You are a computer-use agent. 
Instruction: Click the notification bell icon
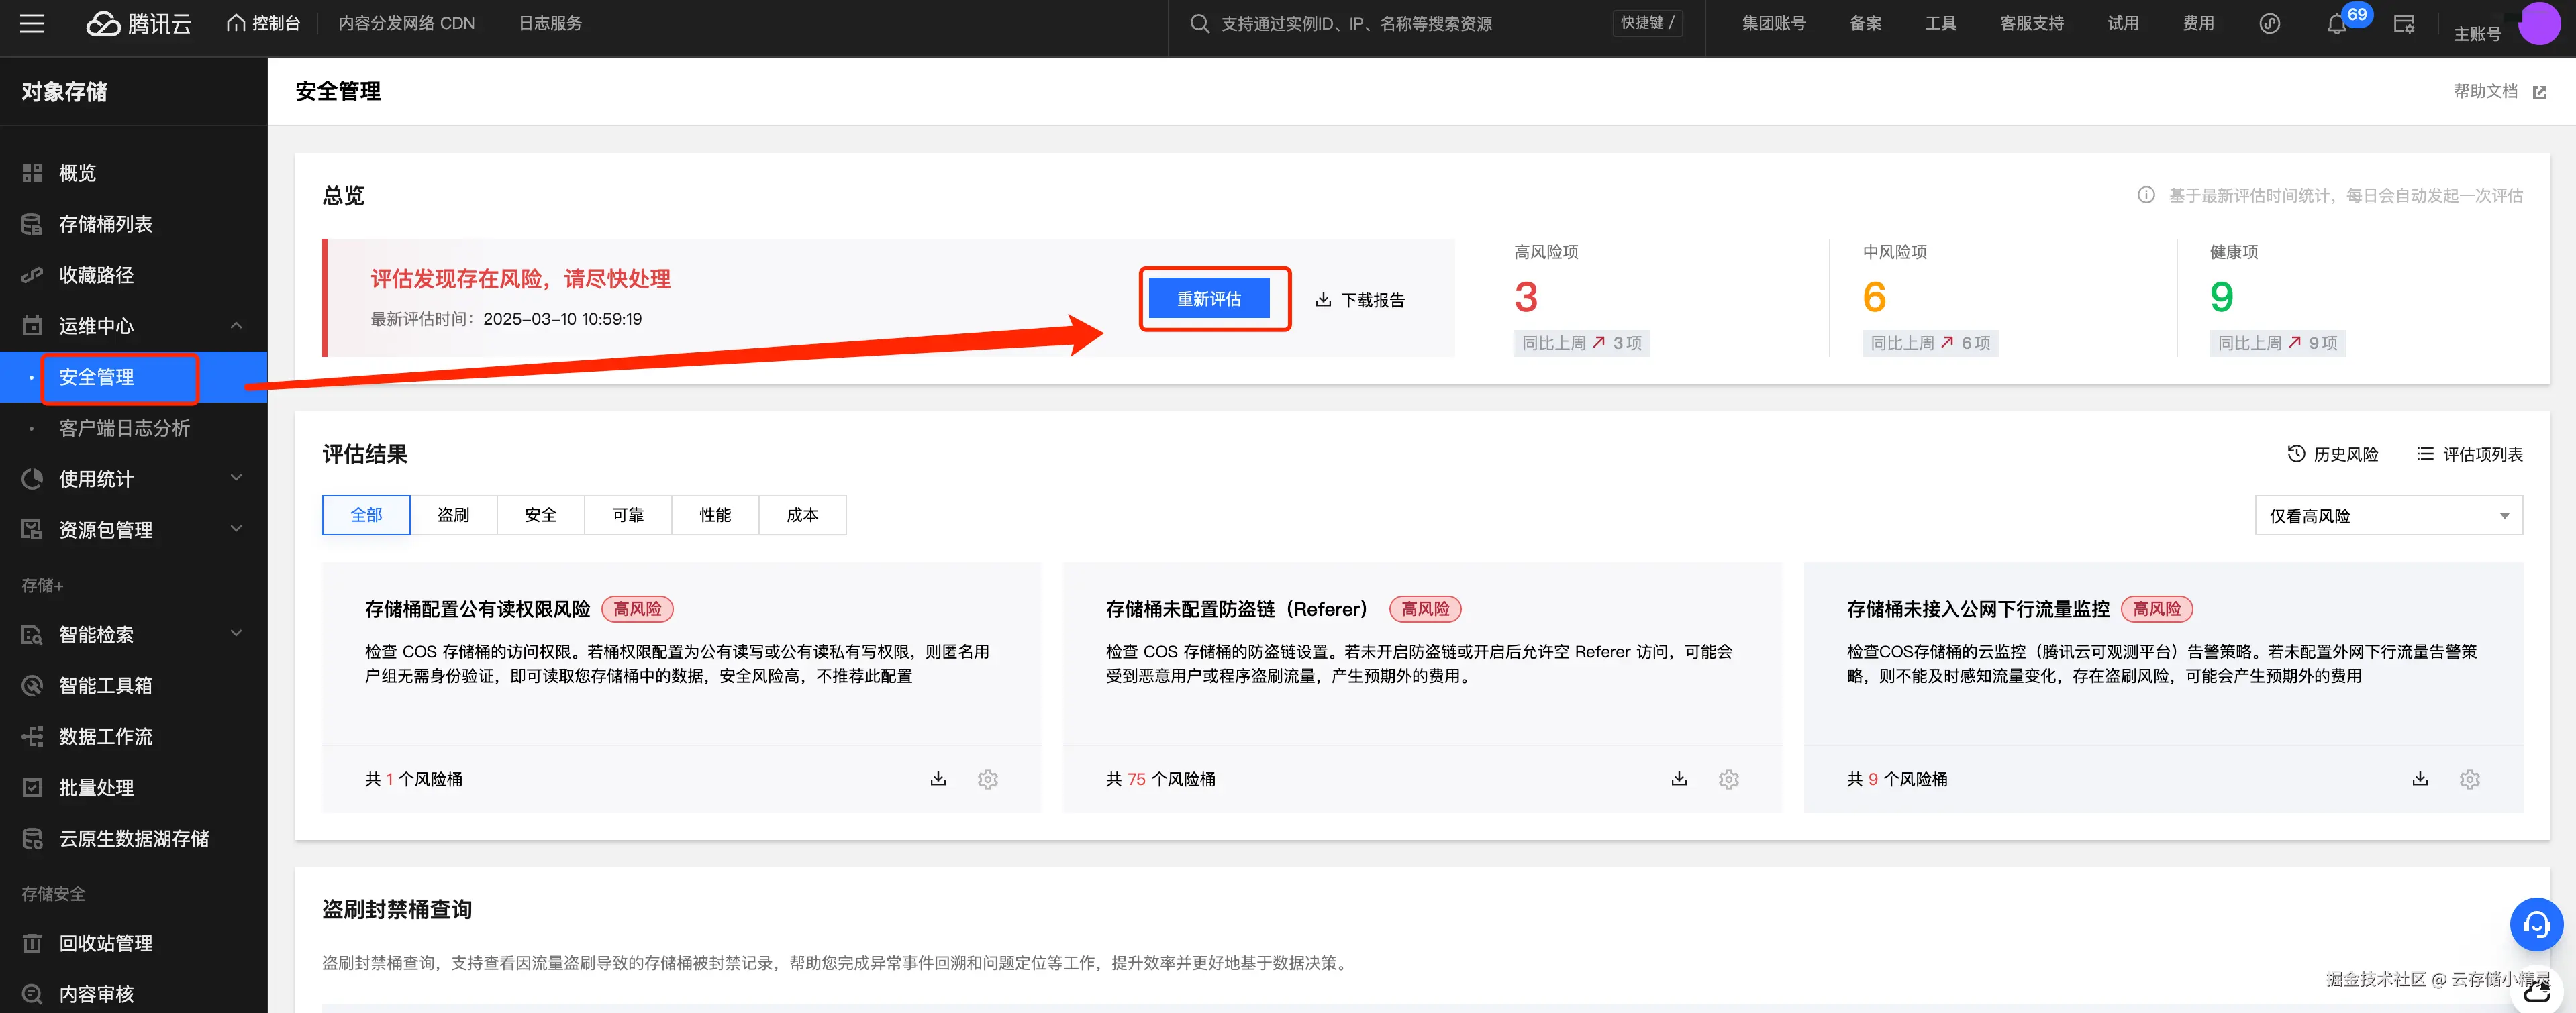click(2336, 24)
